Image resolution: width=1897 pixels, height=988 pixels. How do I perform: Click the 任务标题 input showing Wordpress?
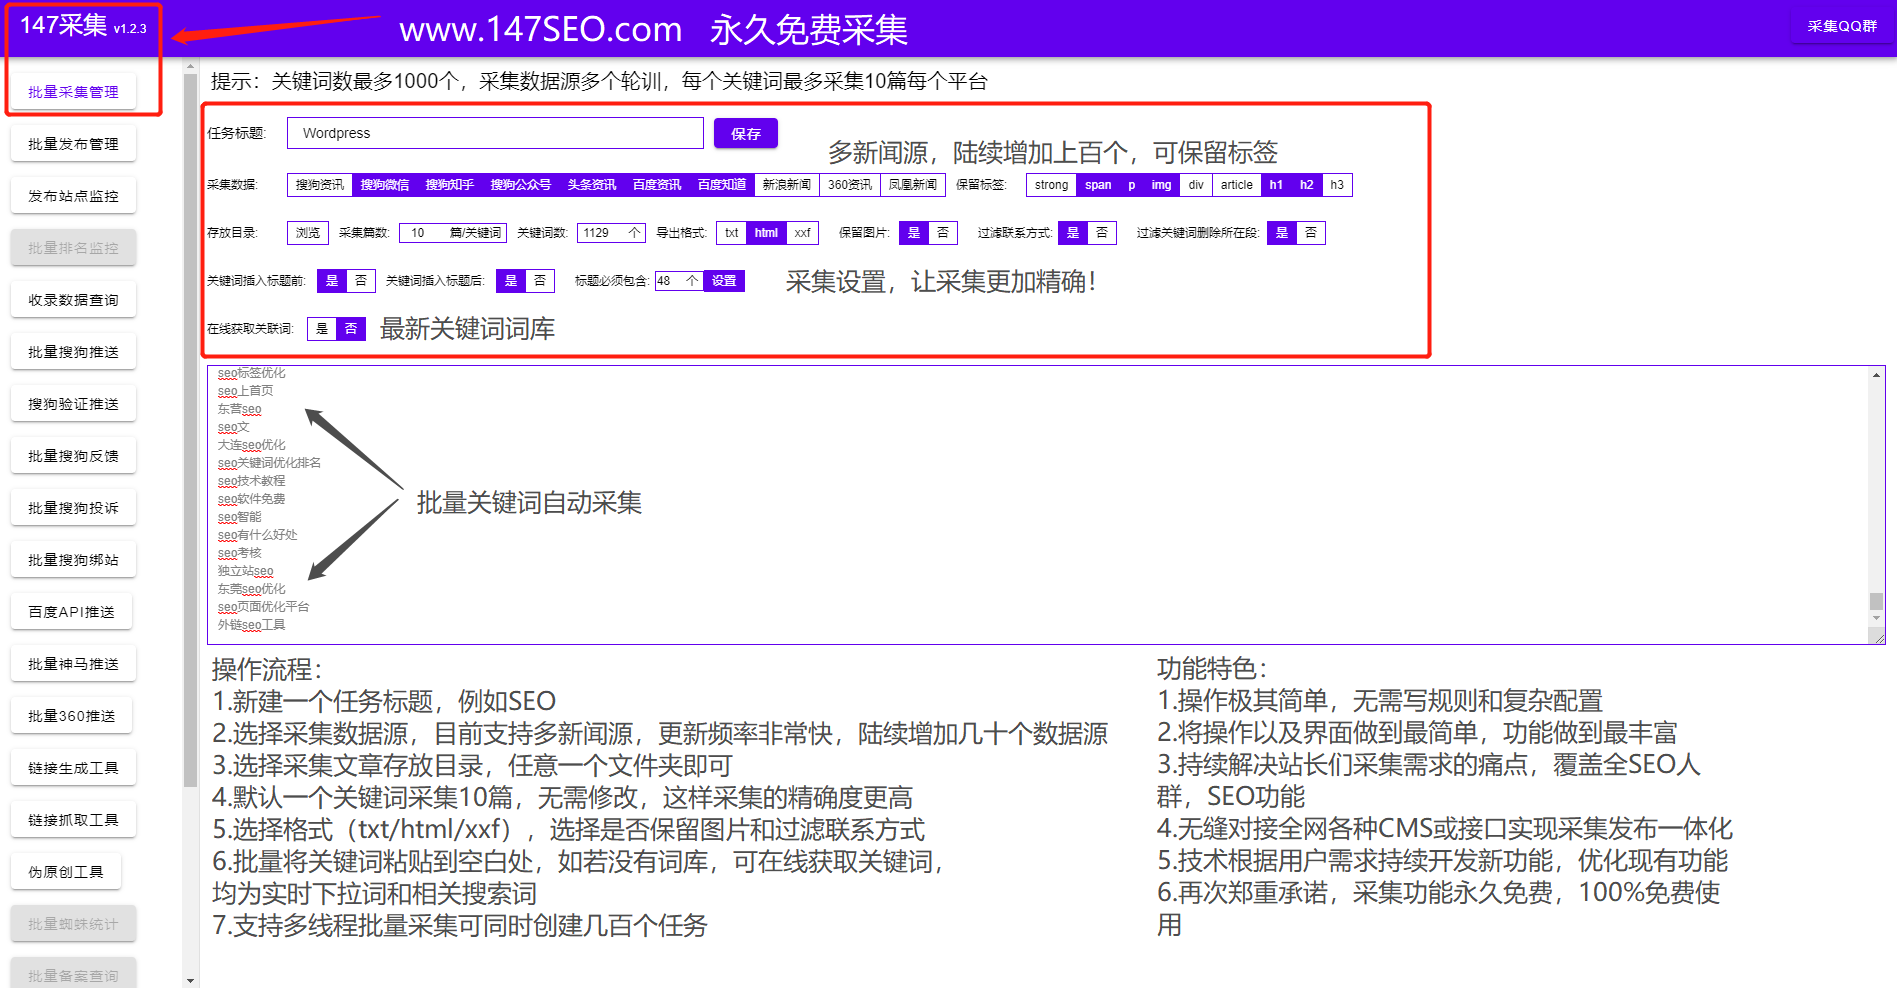point(494,133)
